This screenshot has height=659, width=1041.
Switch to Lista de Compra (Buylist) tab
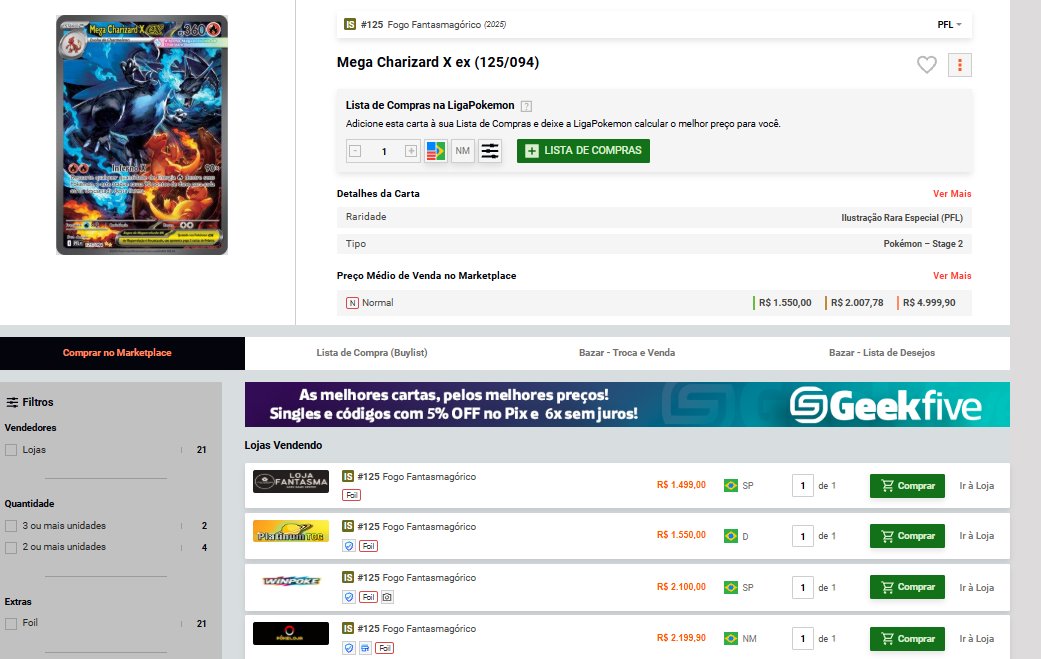pos(372,353)
